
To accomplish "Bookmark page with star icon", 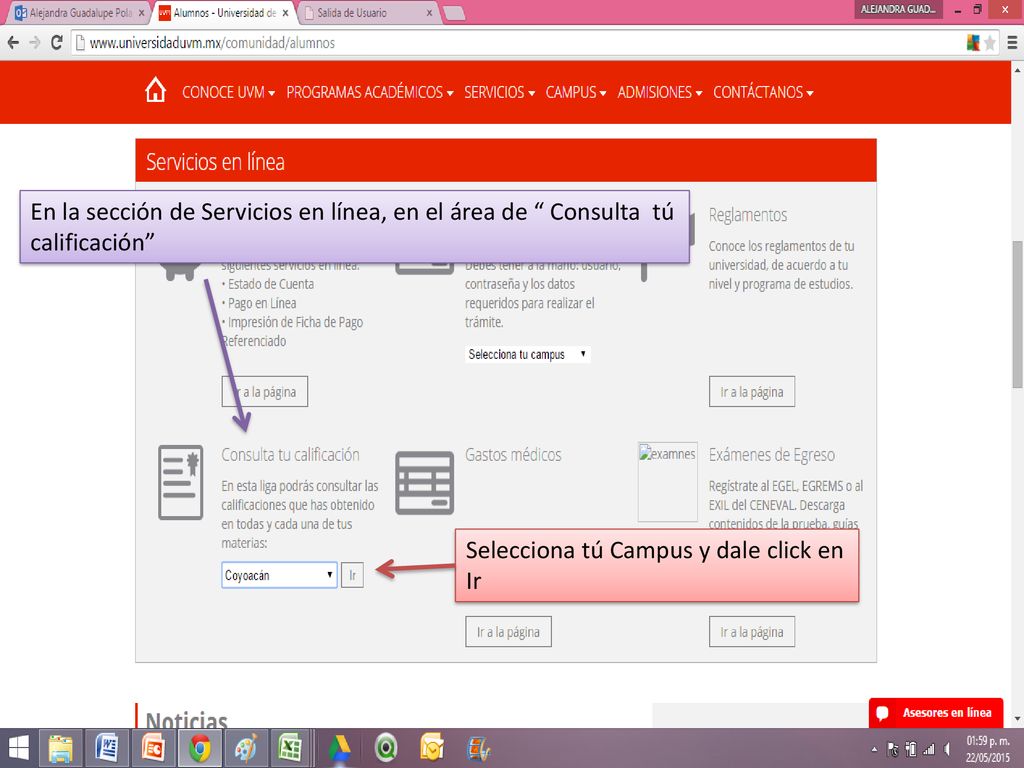I will coord(990,43).
